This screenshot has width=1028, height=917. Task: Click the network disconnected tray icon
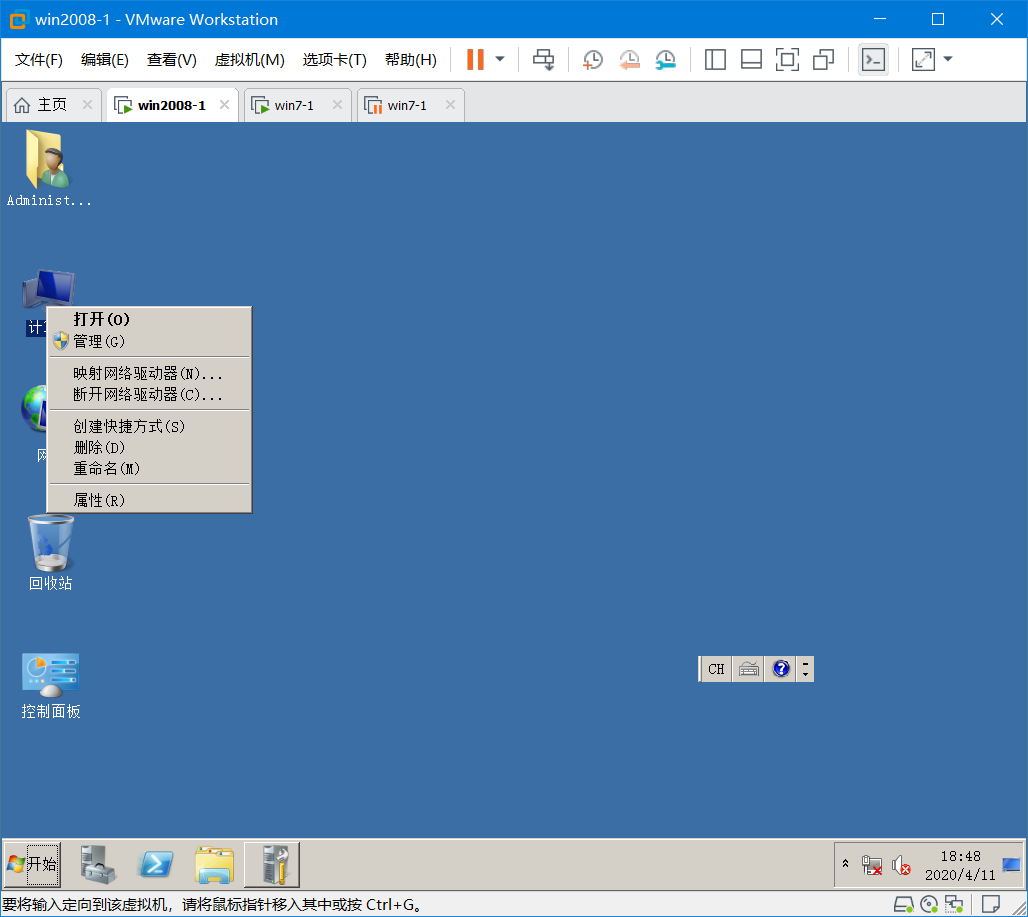tap(872, 865)
